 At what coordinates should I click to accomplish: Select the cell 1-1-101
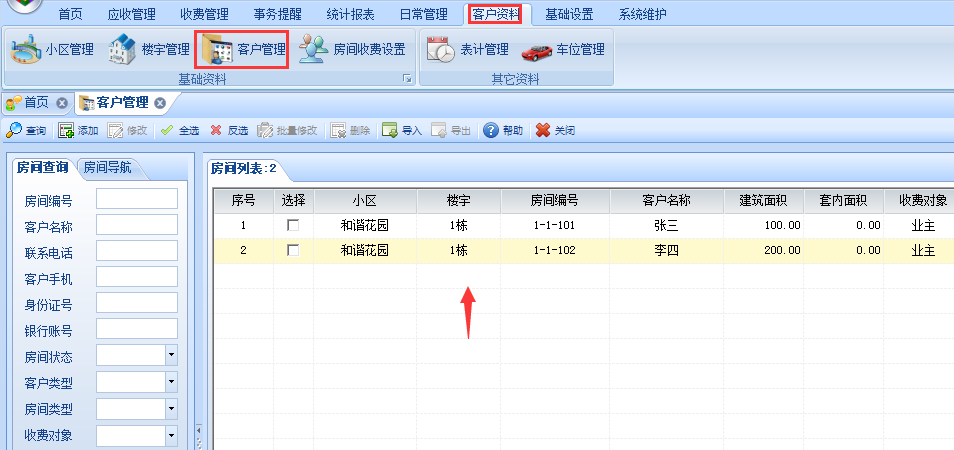(555, 226)
